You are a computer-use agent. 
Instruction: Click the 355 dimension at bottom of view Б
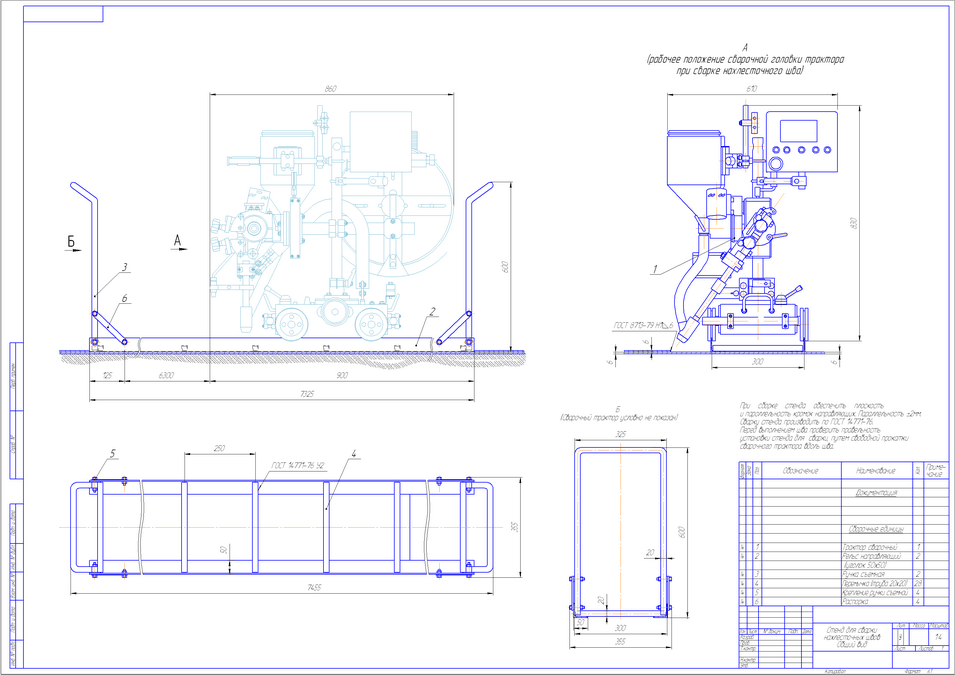pyautogui.click(x=619, y=641)
